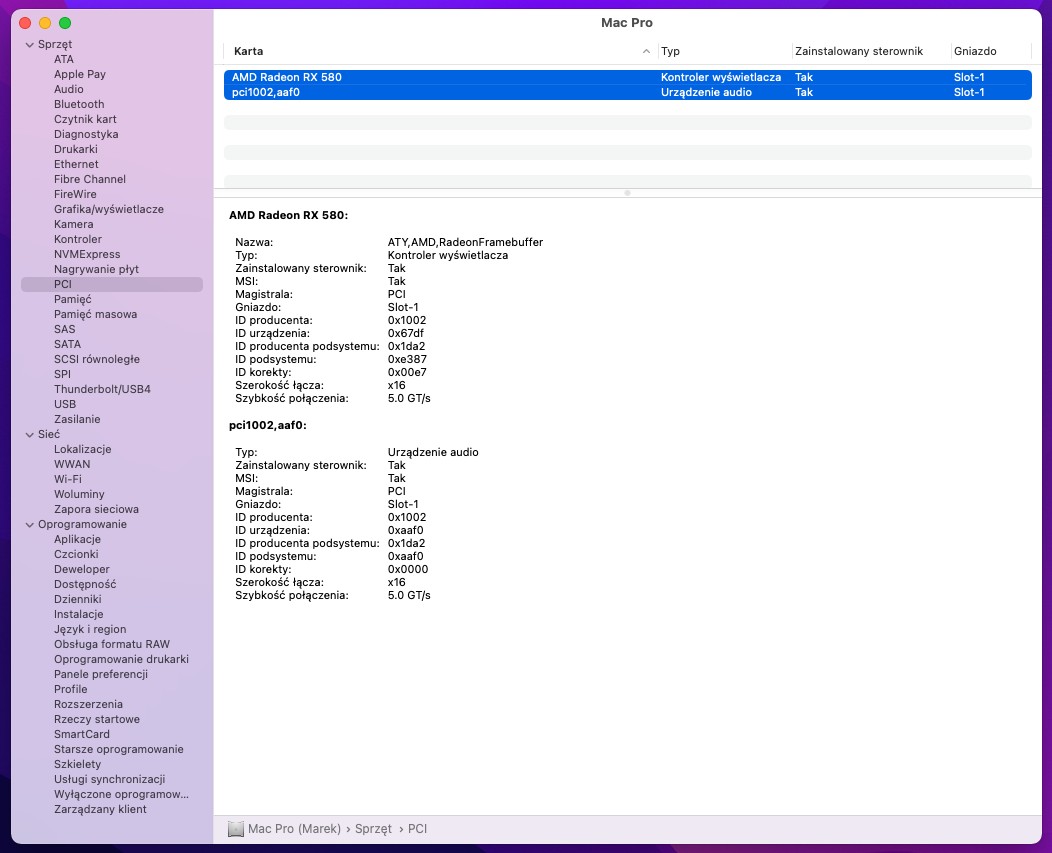Open Instalacje in the sidebar
The image size is (1052, 853).
(x=78, y=614)
